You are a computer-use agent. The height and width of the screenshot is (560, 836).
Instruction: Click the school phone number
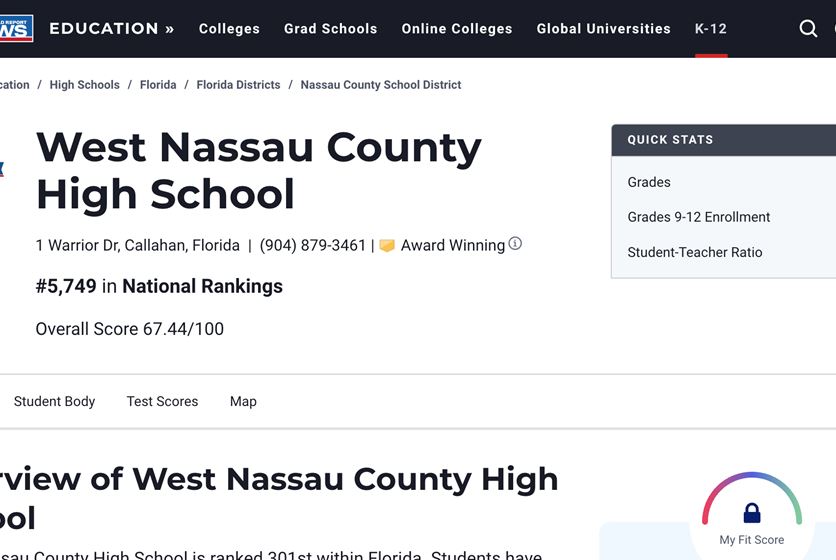[313, 245]
